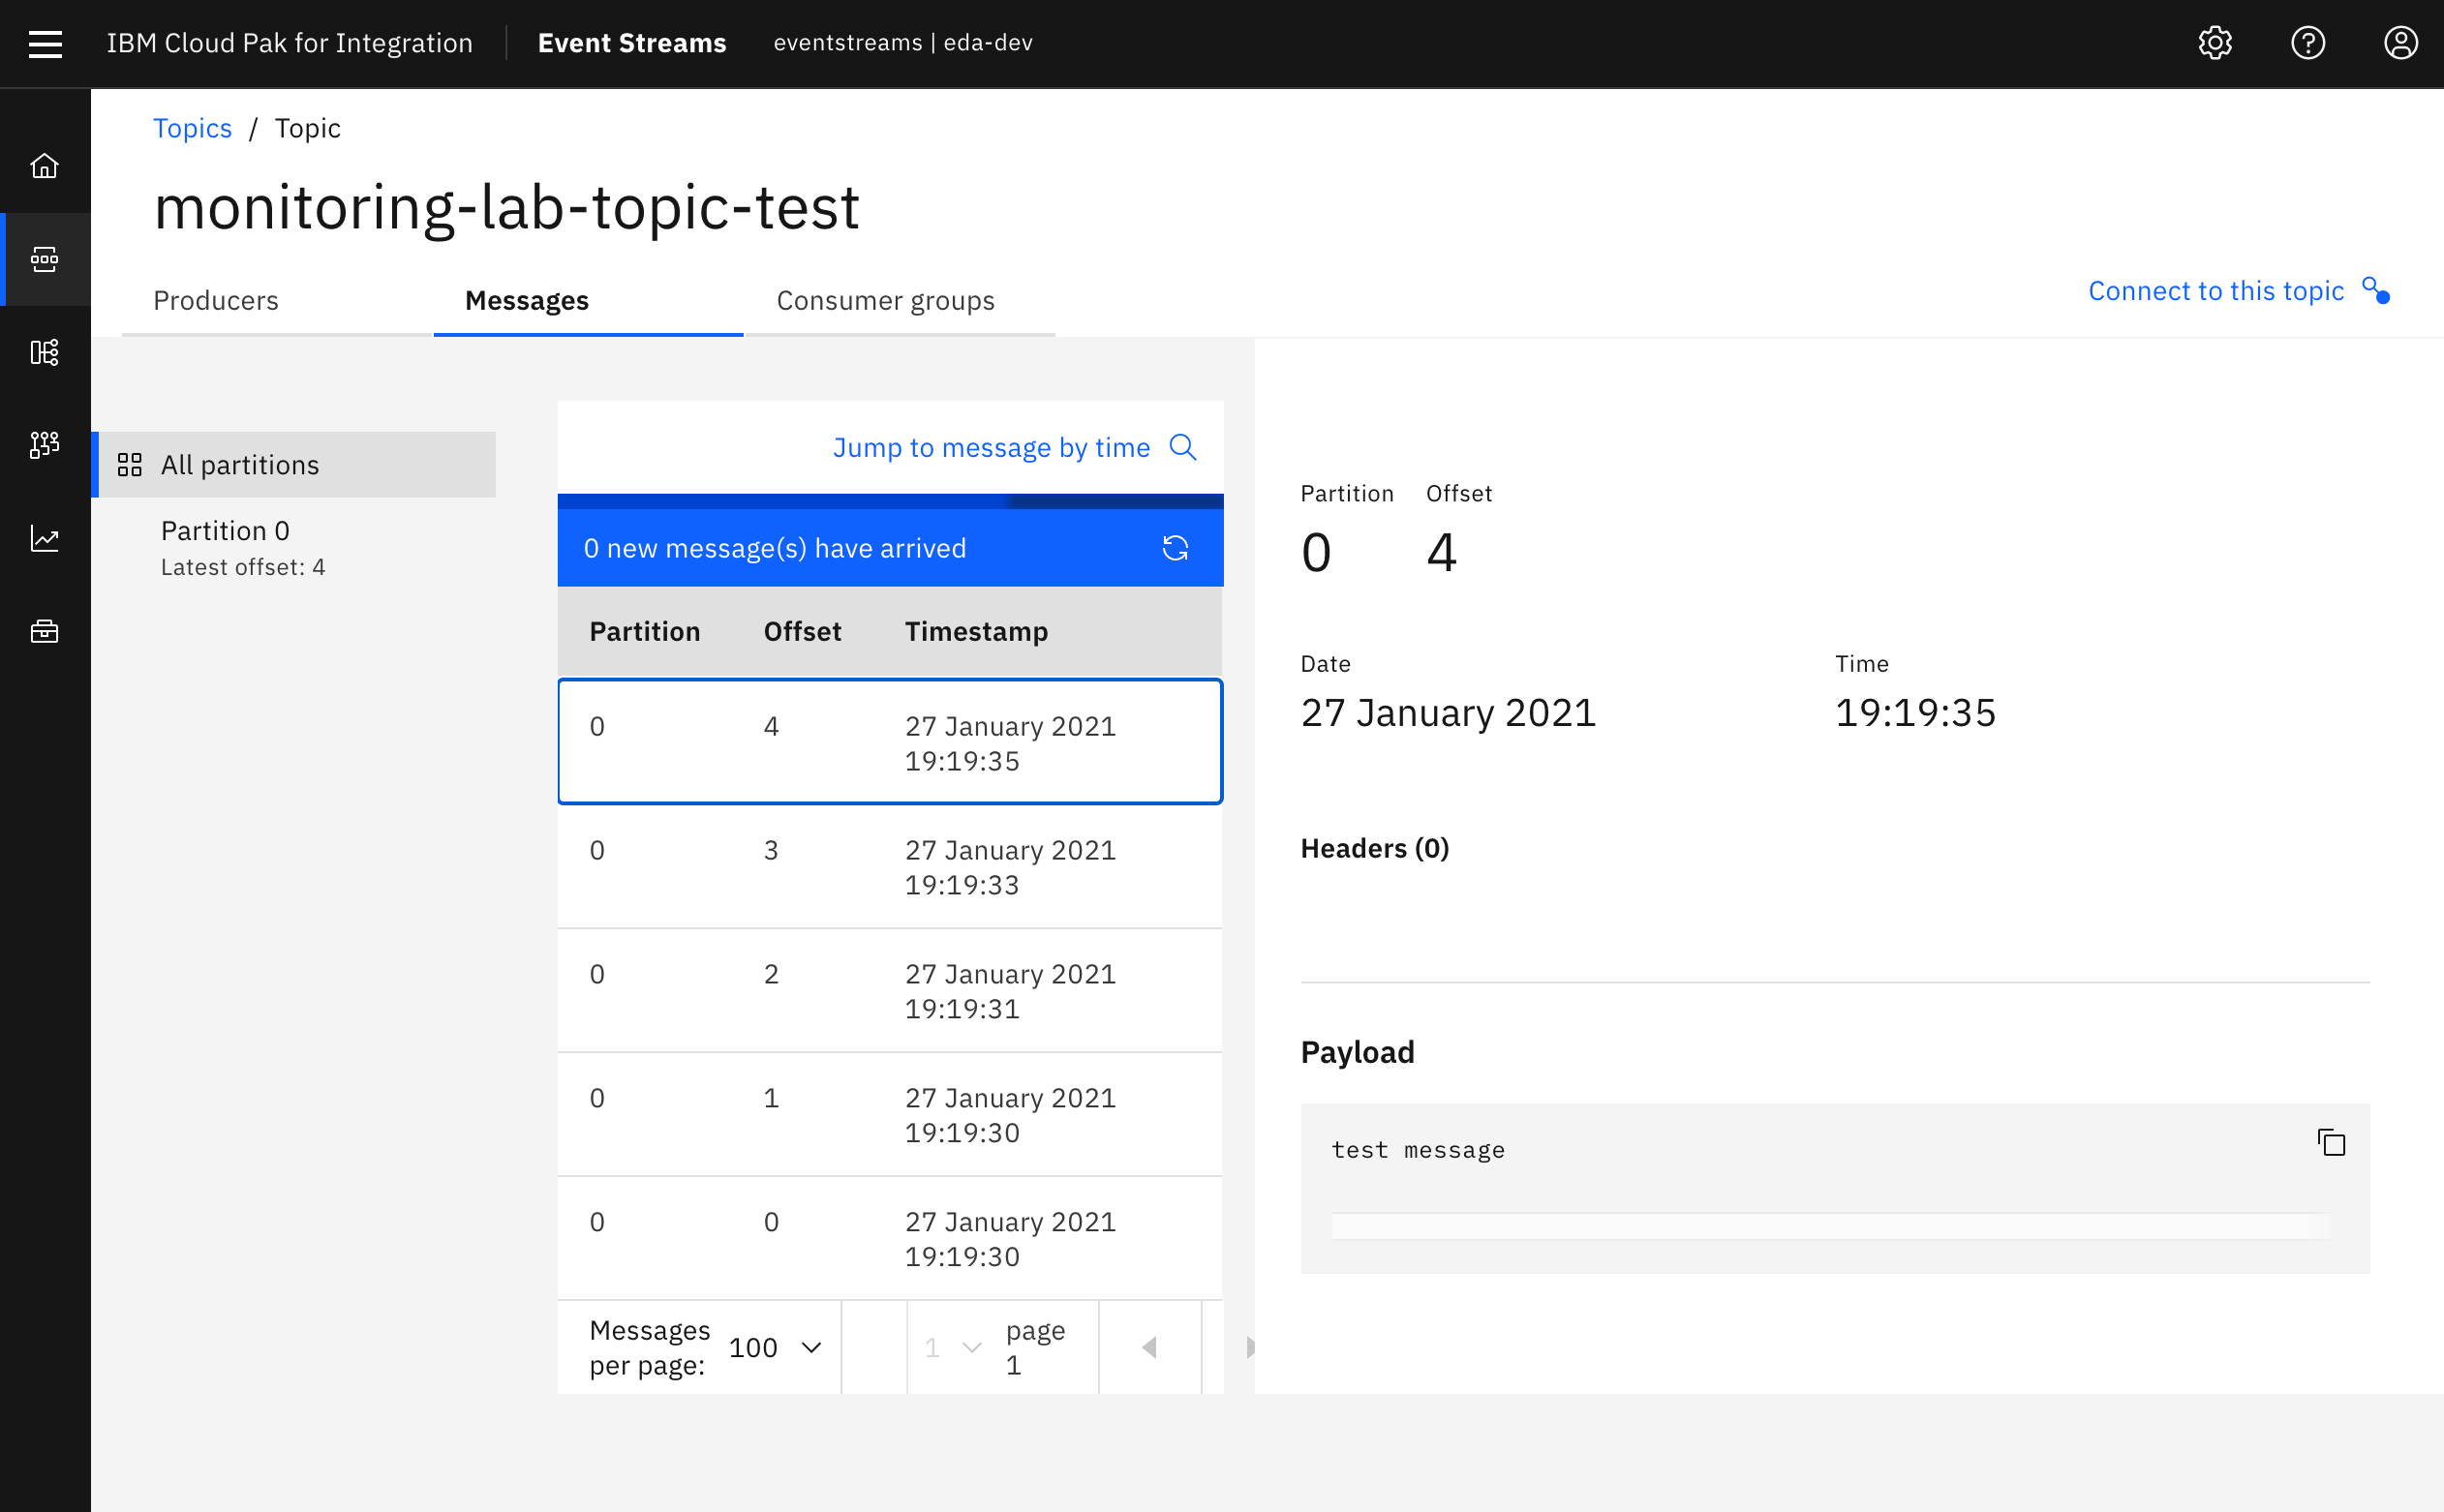Click the Timestamp column header
Screen dimensions: 2444x1512
click(976, 631)
